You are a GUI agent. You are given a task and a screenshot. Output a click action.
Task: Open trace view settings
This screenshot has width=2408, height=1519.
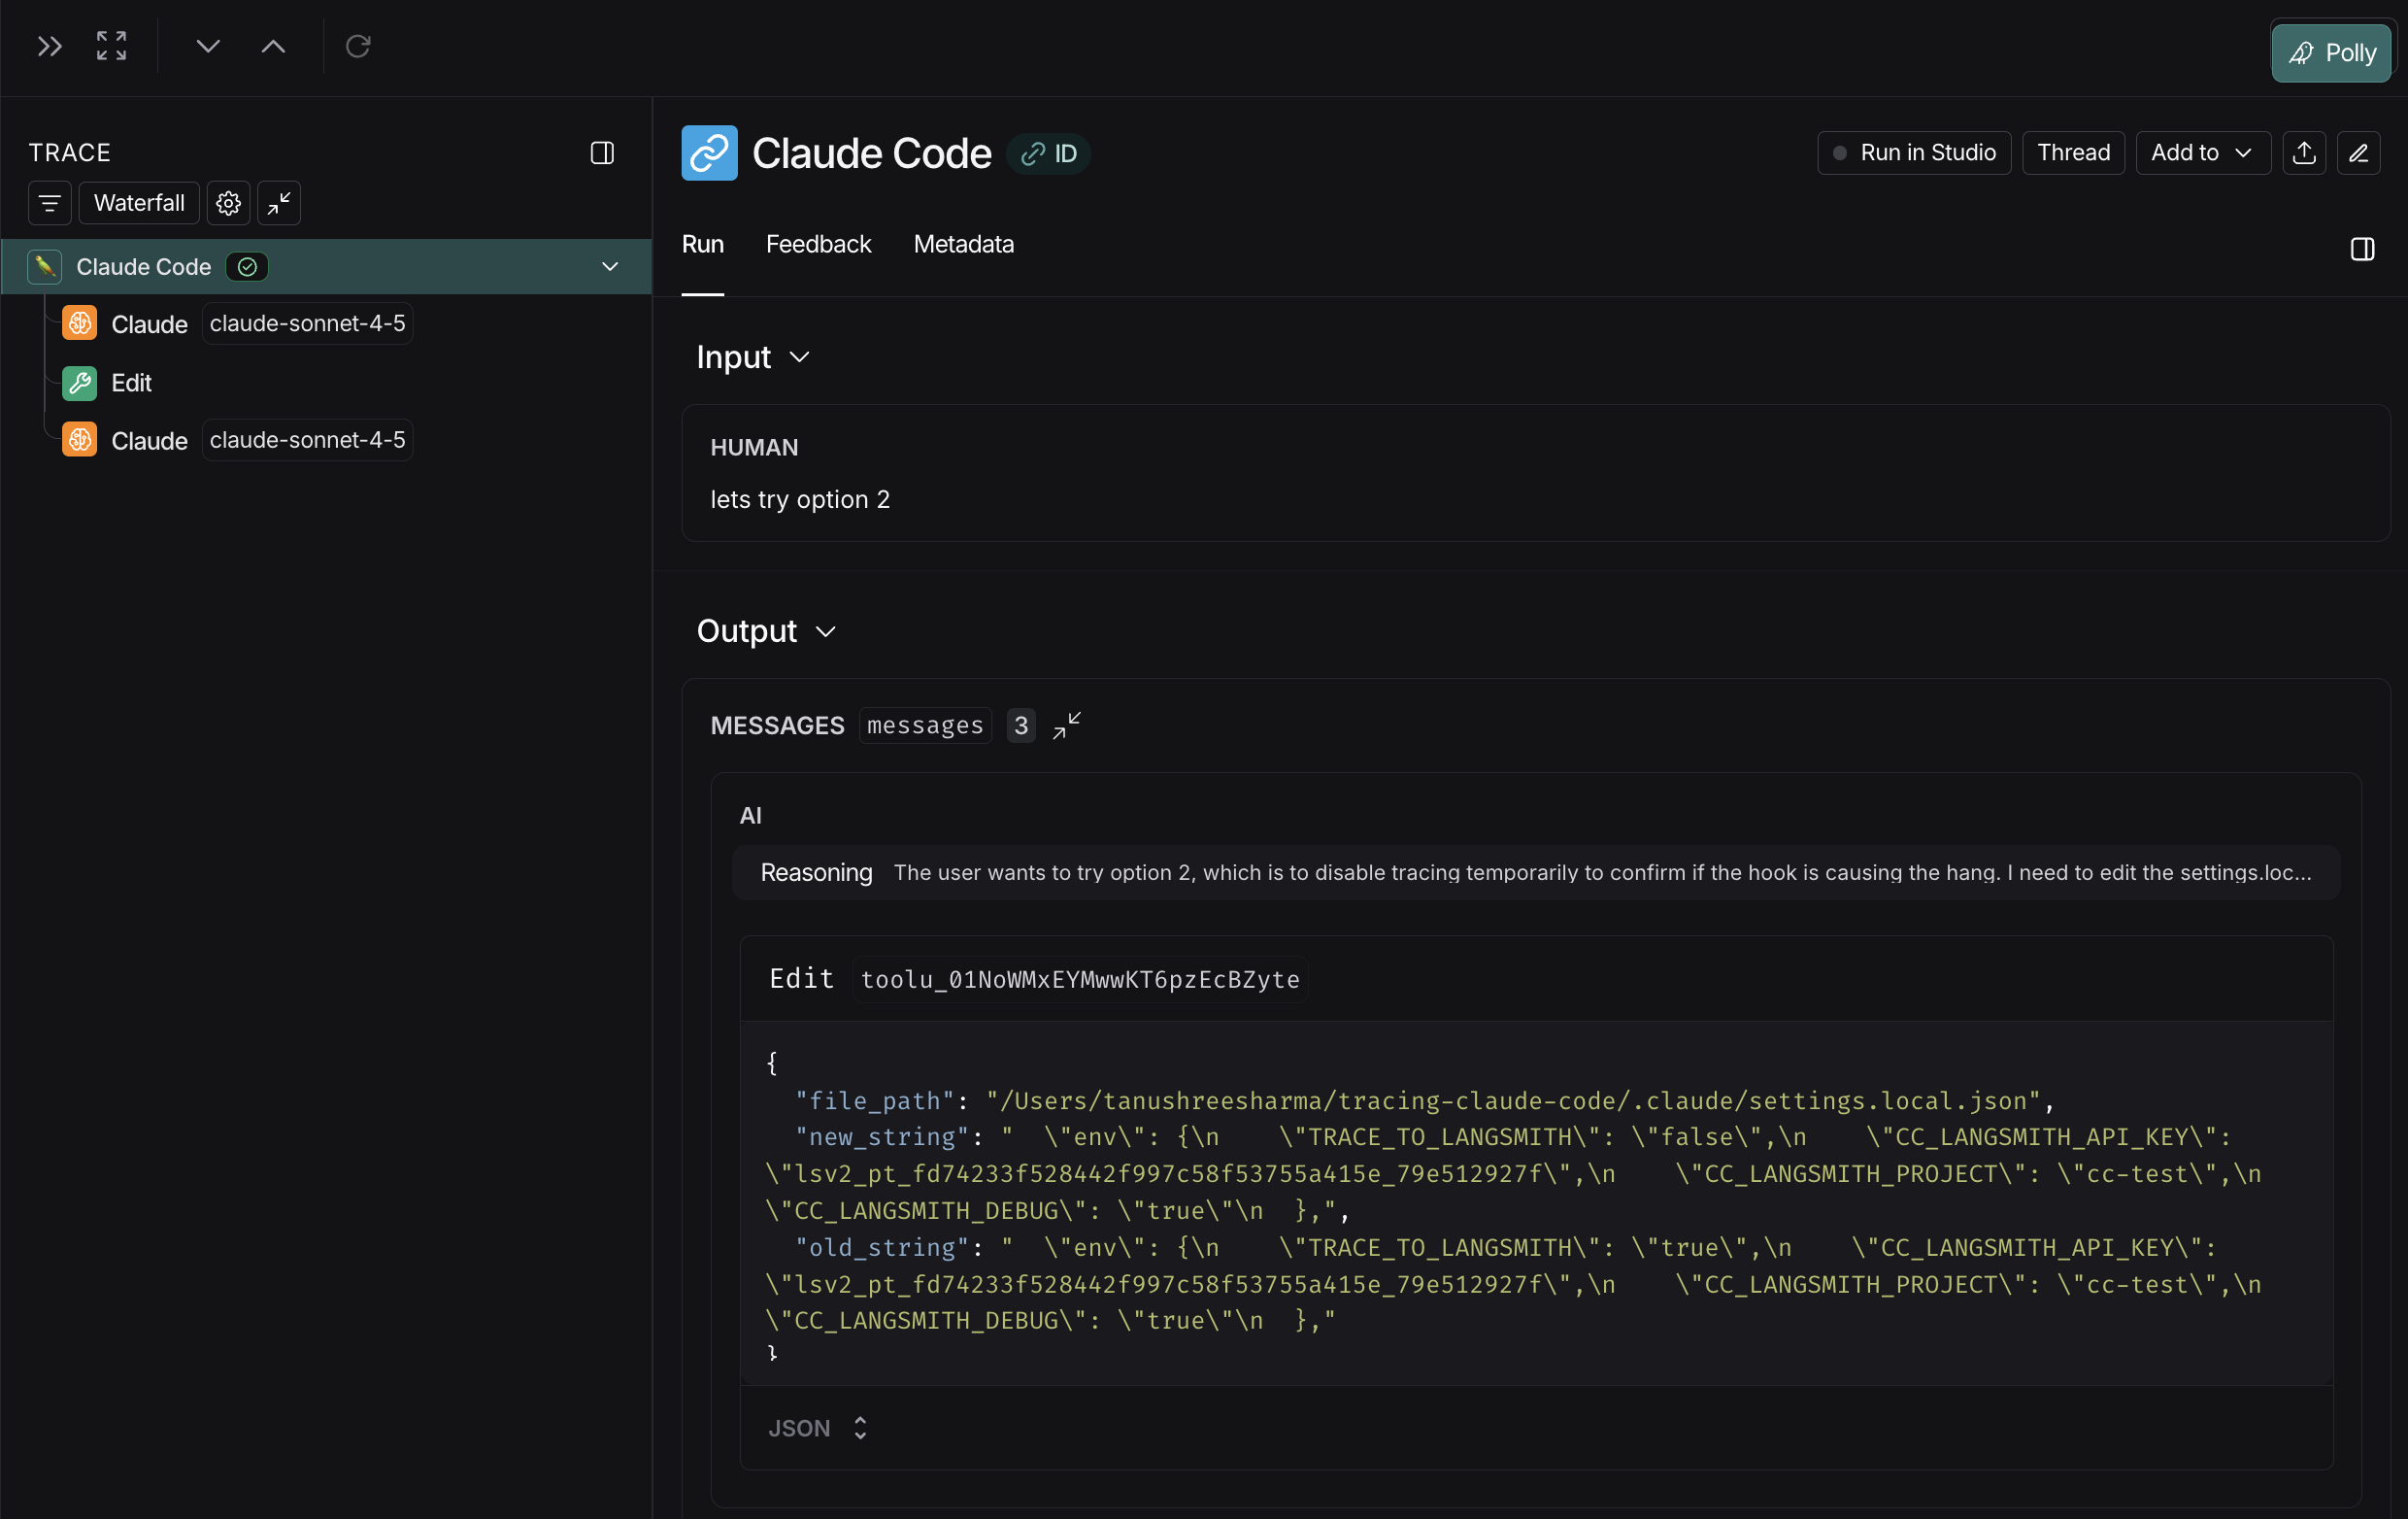(228, 203)
